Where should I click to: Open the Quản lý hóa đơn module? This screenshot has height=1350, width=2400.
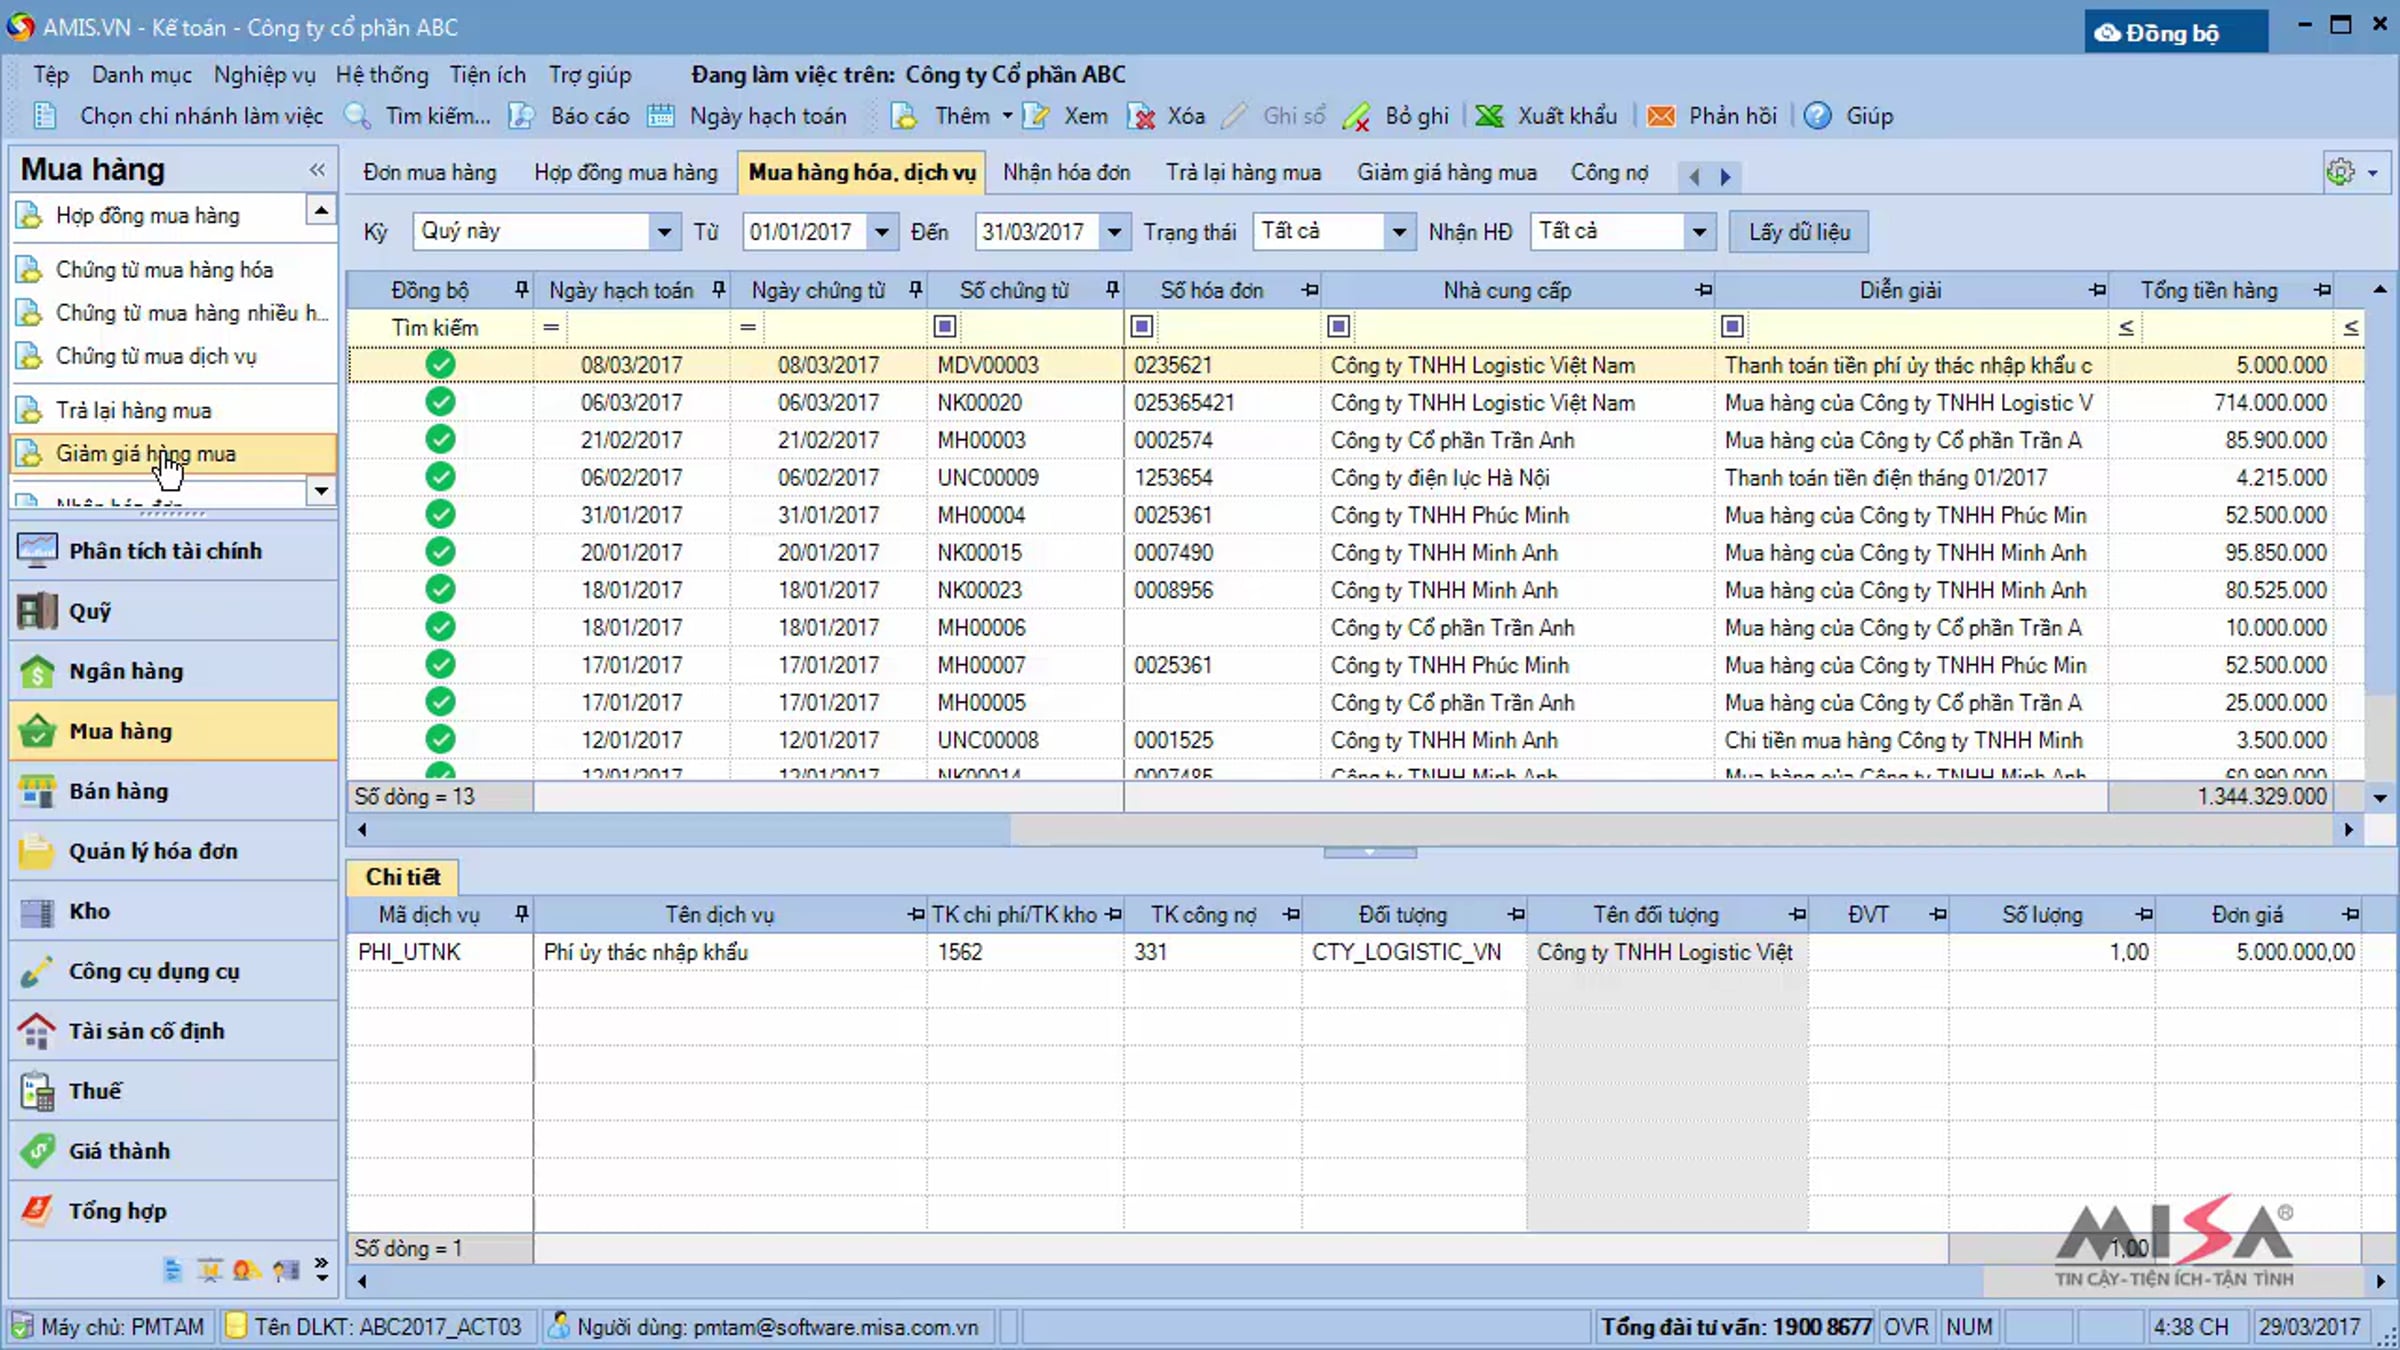[174, 851]
